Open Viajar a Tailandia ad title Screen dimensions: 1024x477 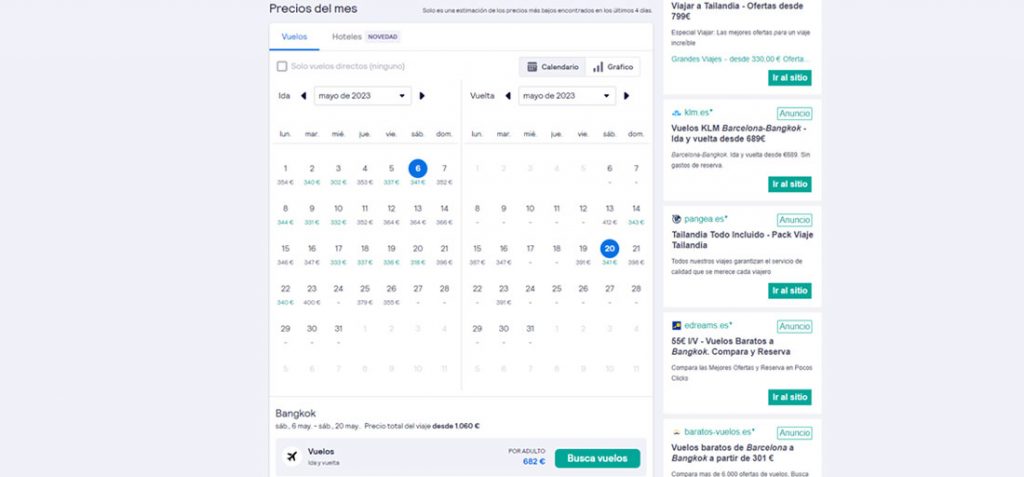(x=737, y=11)
